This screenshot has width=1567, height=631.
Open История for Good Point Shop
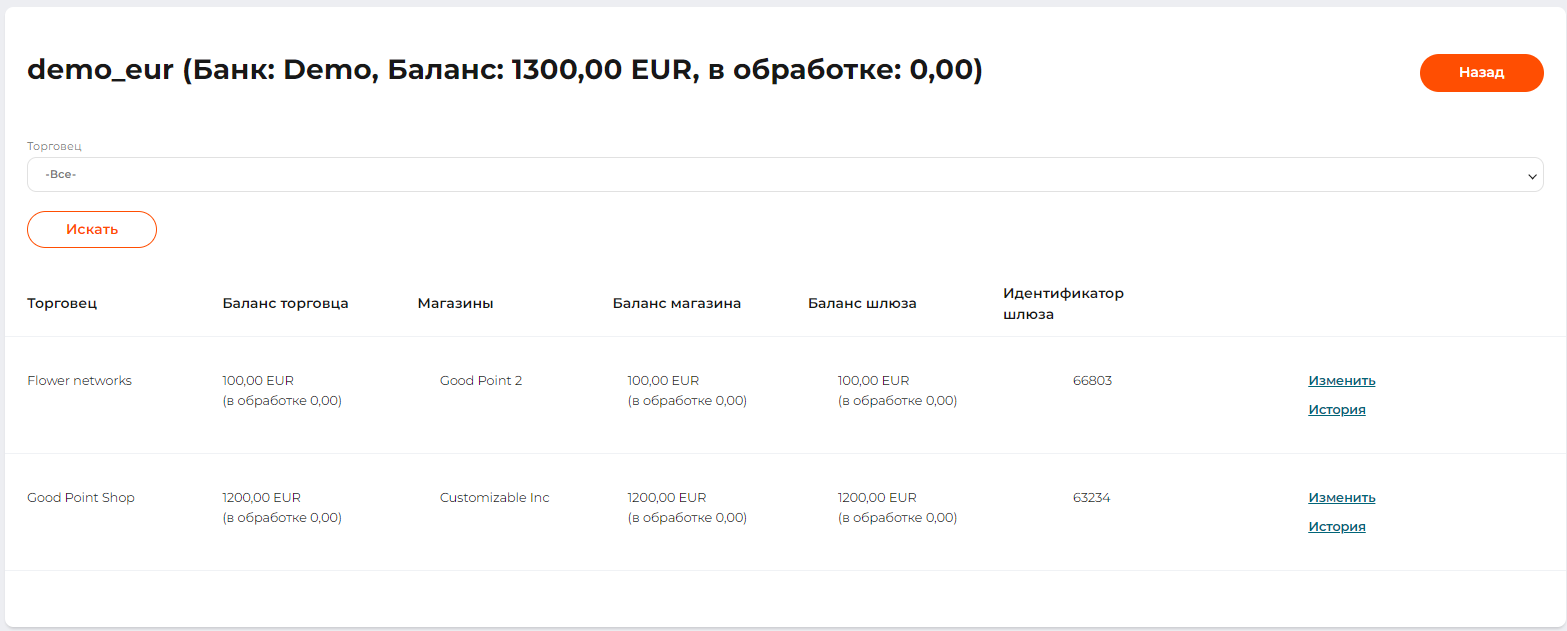[1336, 527]
